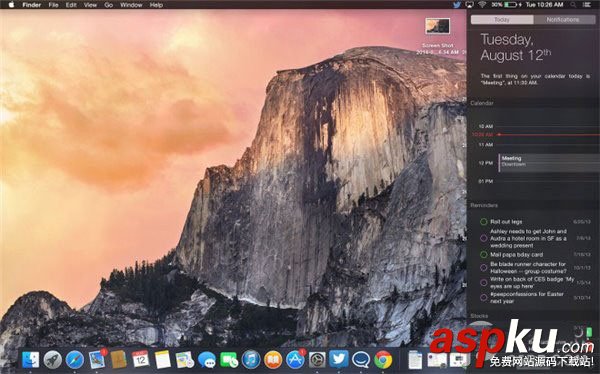Open AirPlay display menu bar icon
Viewport: 600px width, 374px height.
tap(469, 5)
